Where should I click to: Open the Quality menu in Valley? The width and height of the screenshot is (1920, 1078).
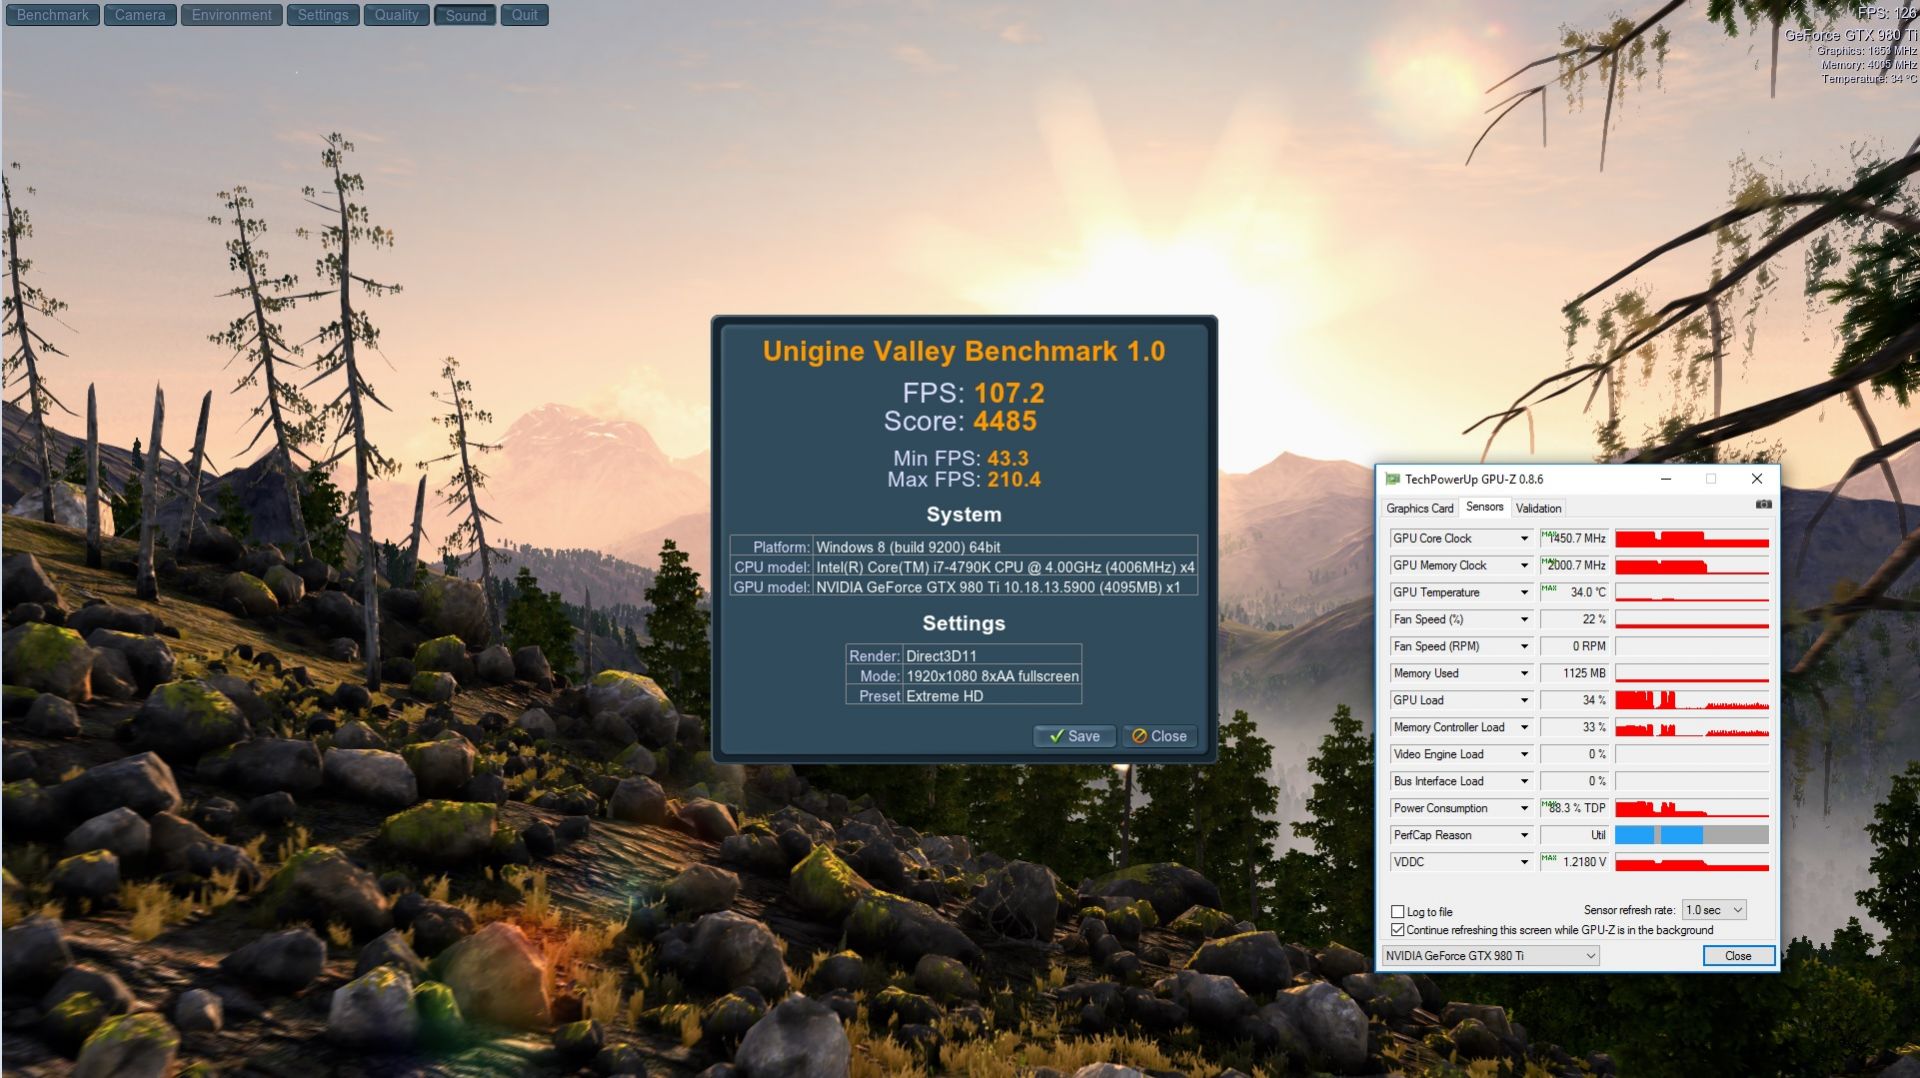[396, 15]
